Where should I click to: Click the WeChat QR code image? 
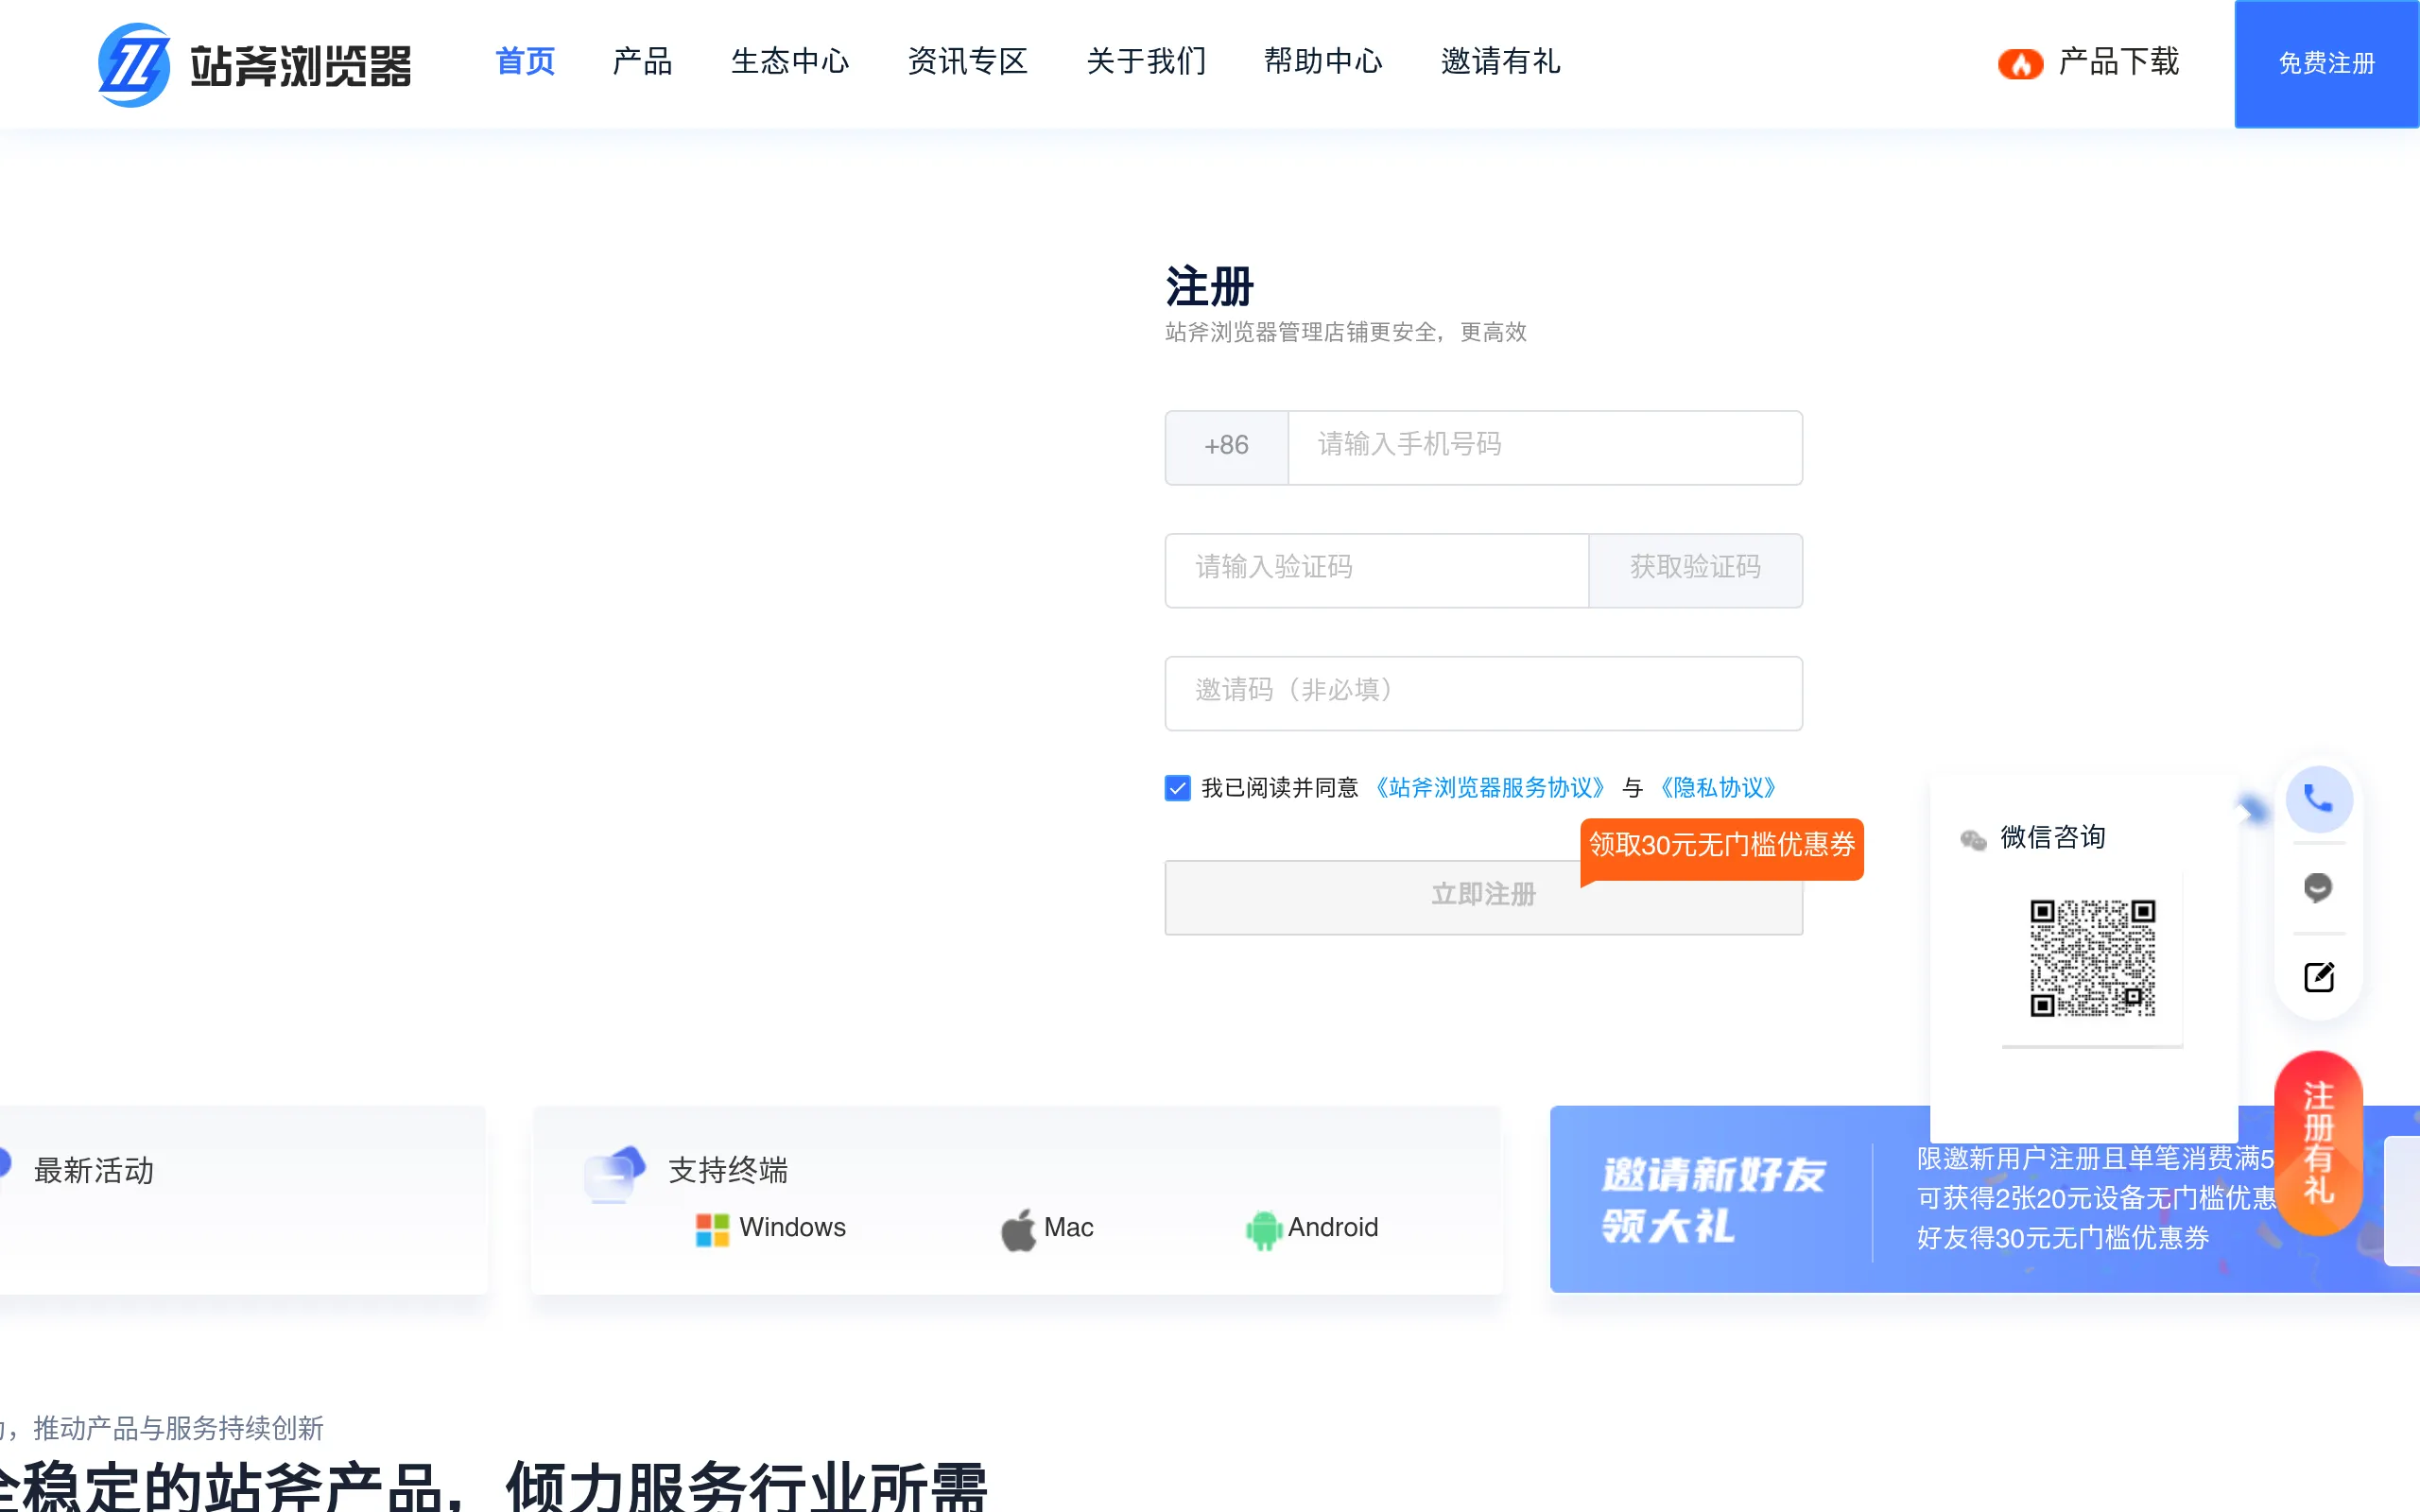click(2092, 958)
